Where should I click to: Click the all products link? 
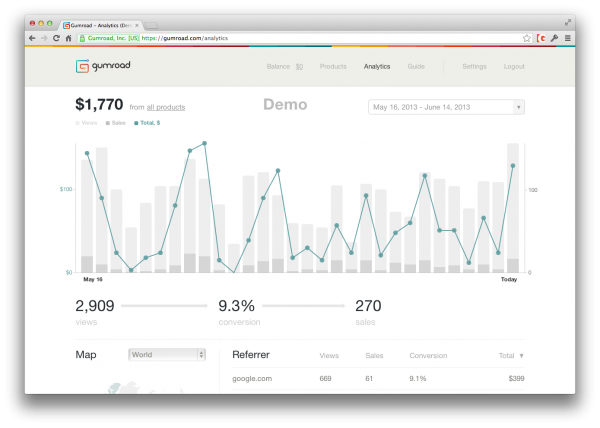[x=166, y=107]
